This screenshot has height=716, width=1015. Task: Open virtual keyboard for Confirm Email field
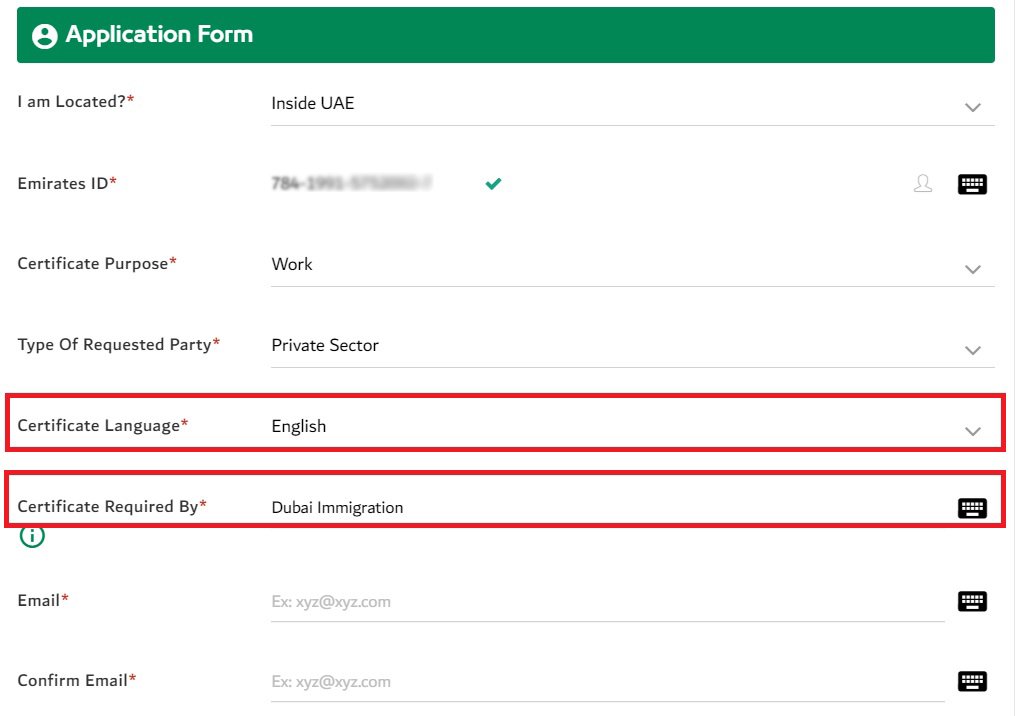click(x=972, y=681)
